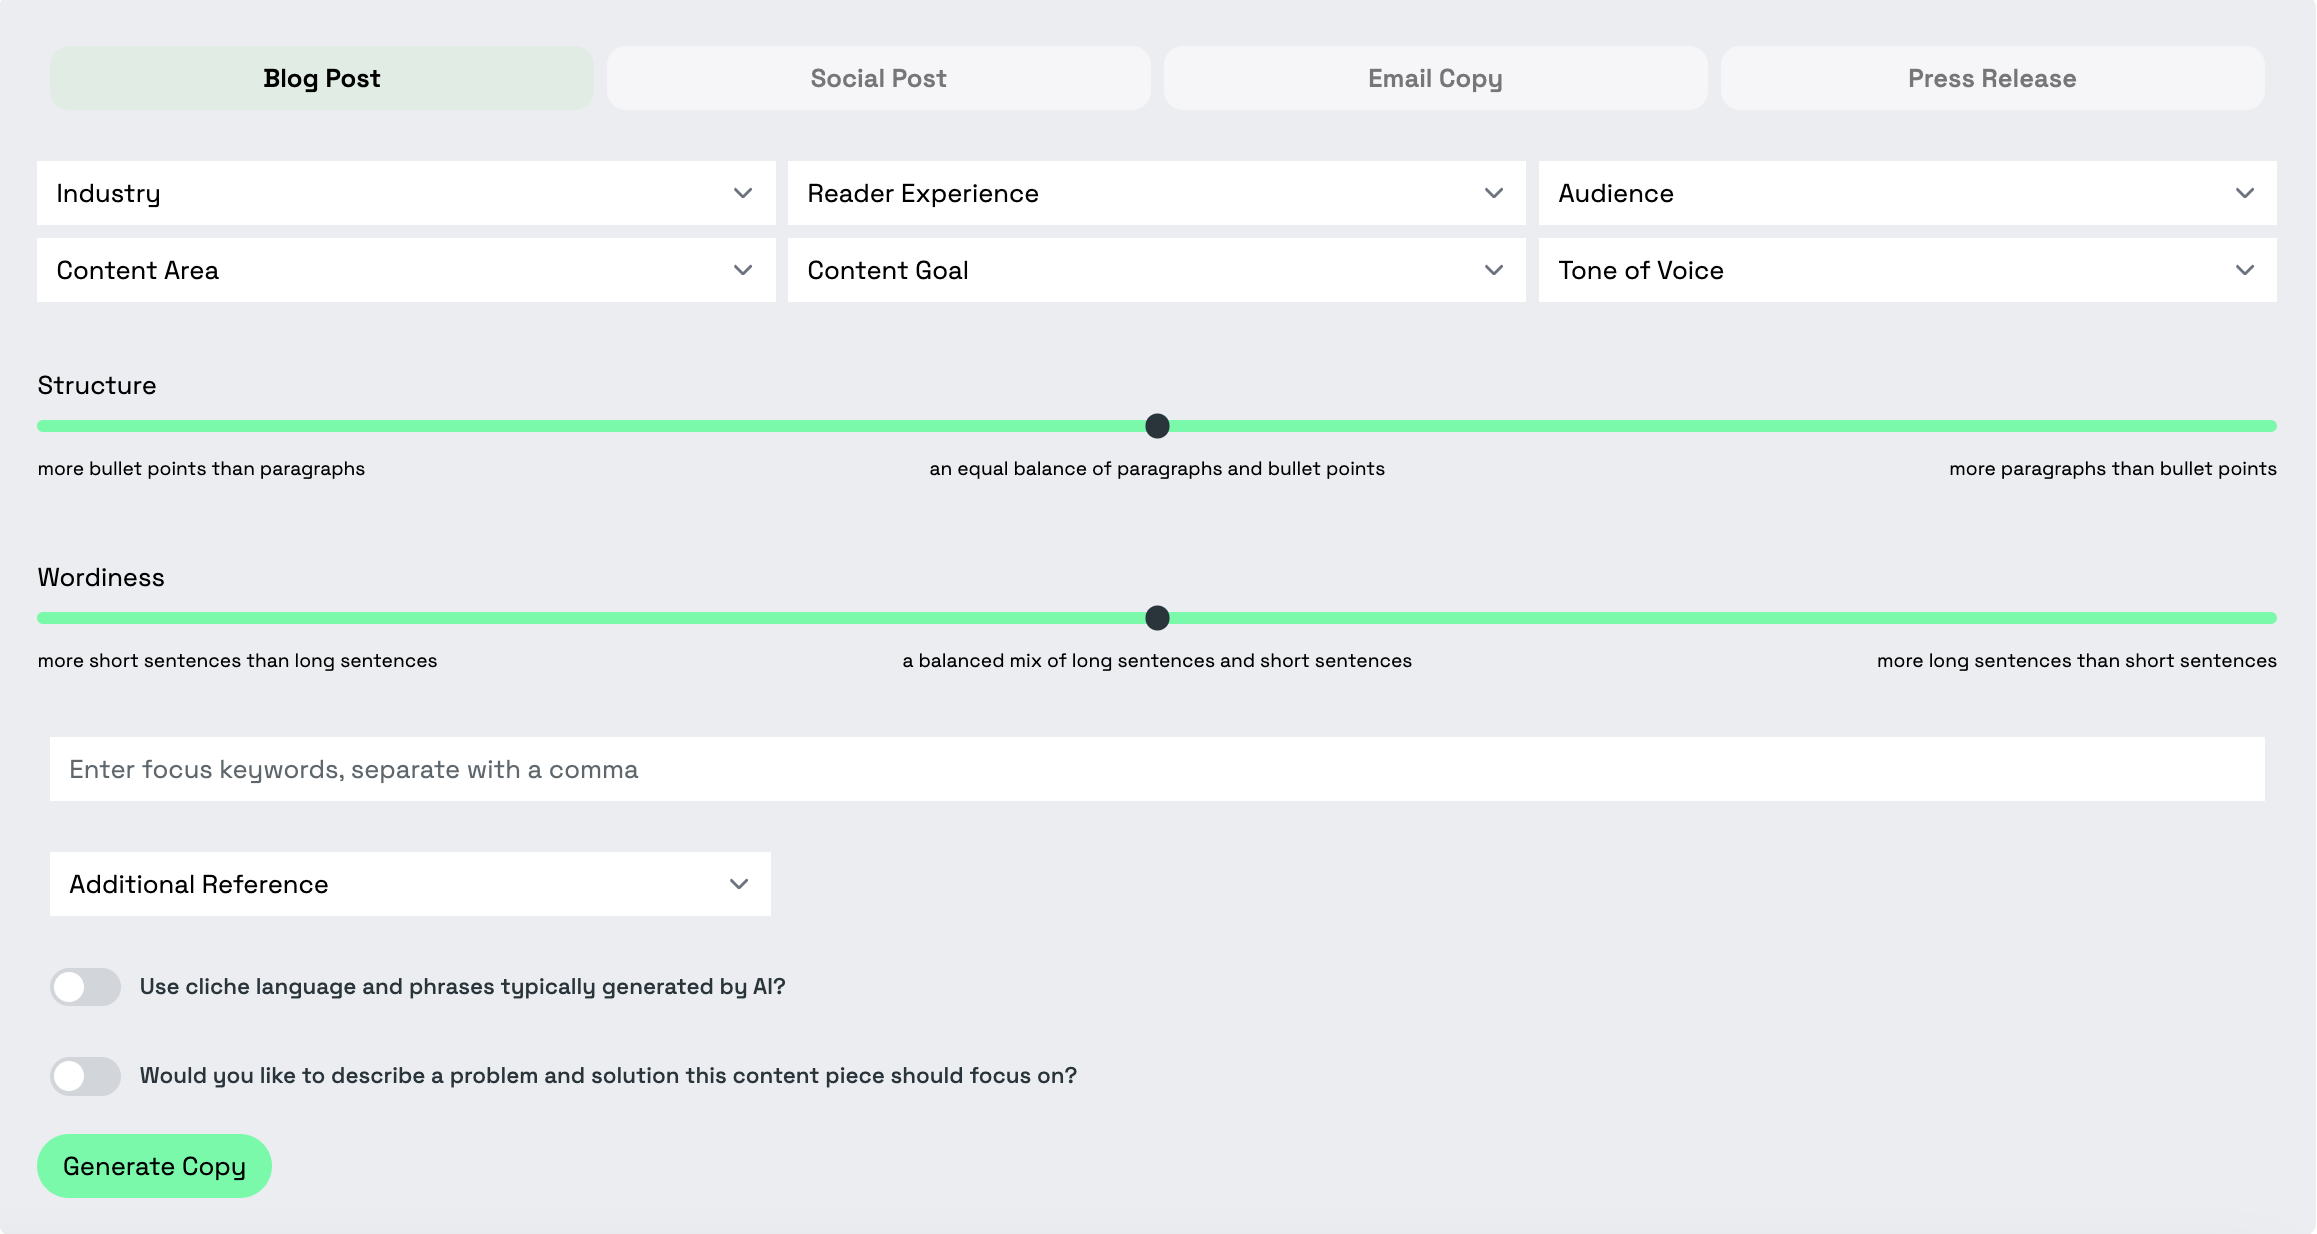Click the Content Area chevron arrow

[742, 270]
